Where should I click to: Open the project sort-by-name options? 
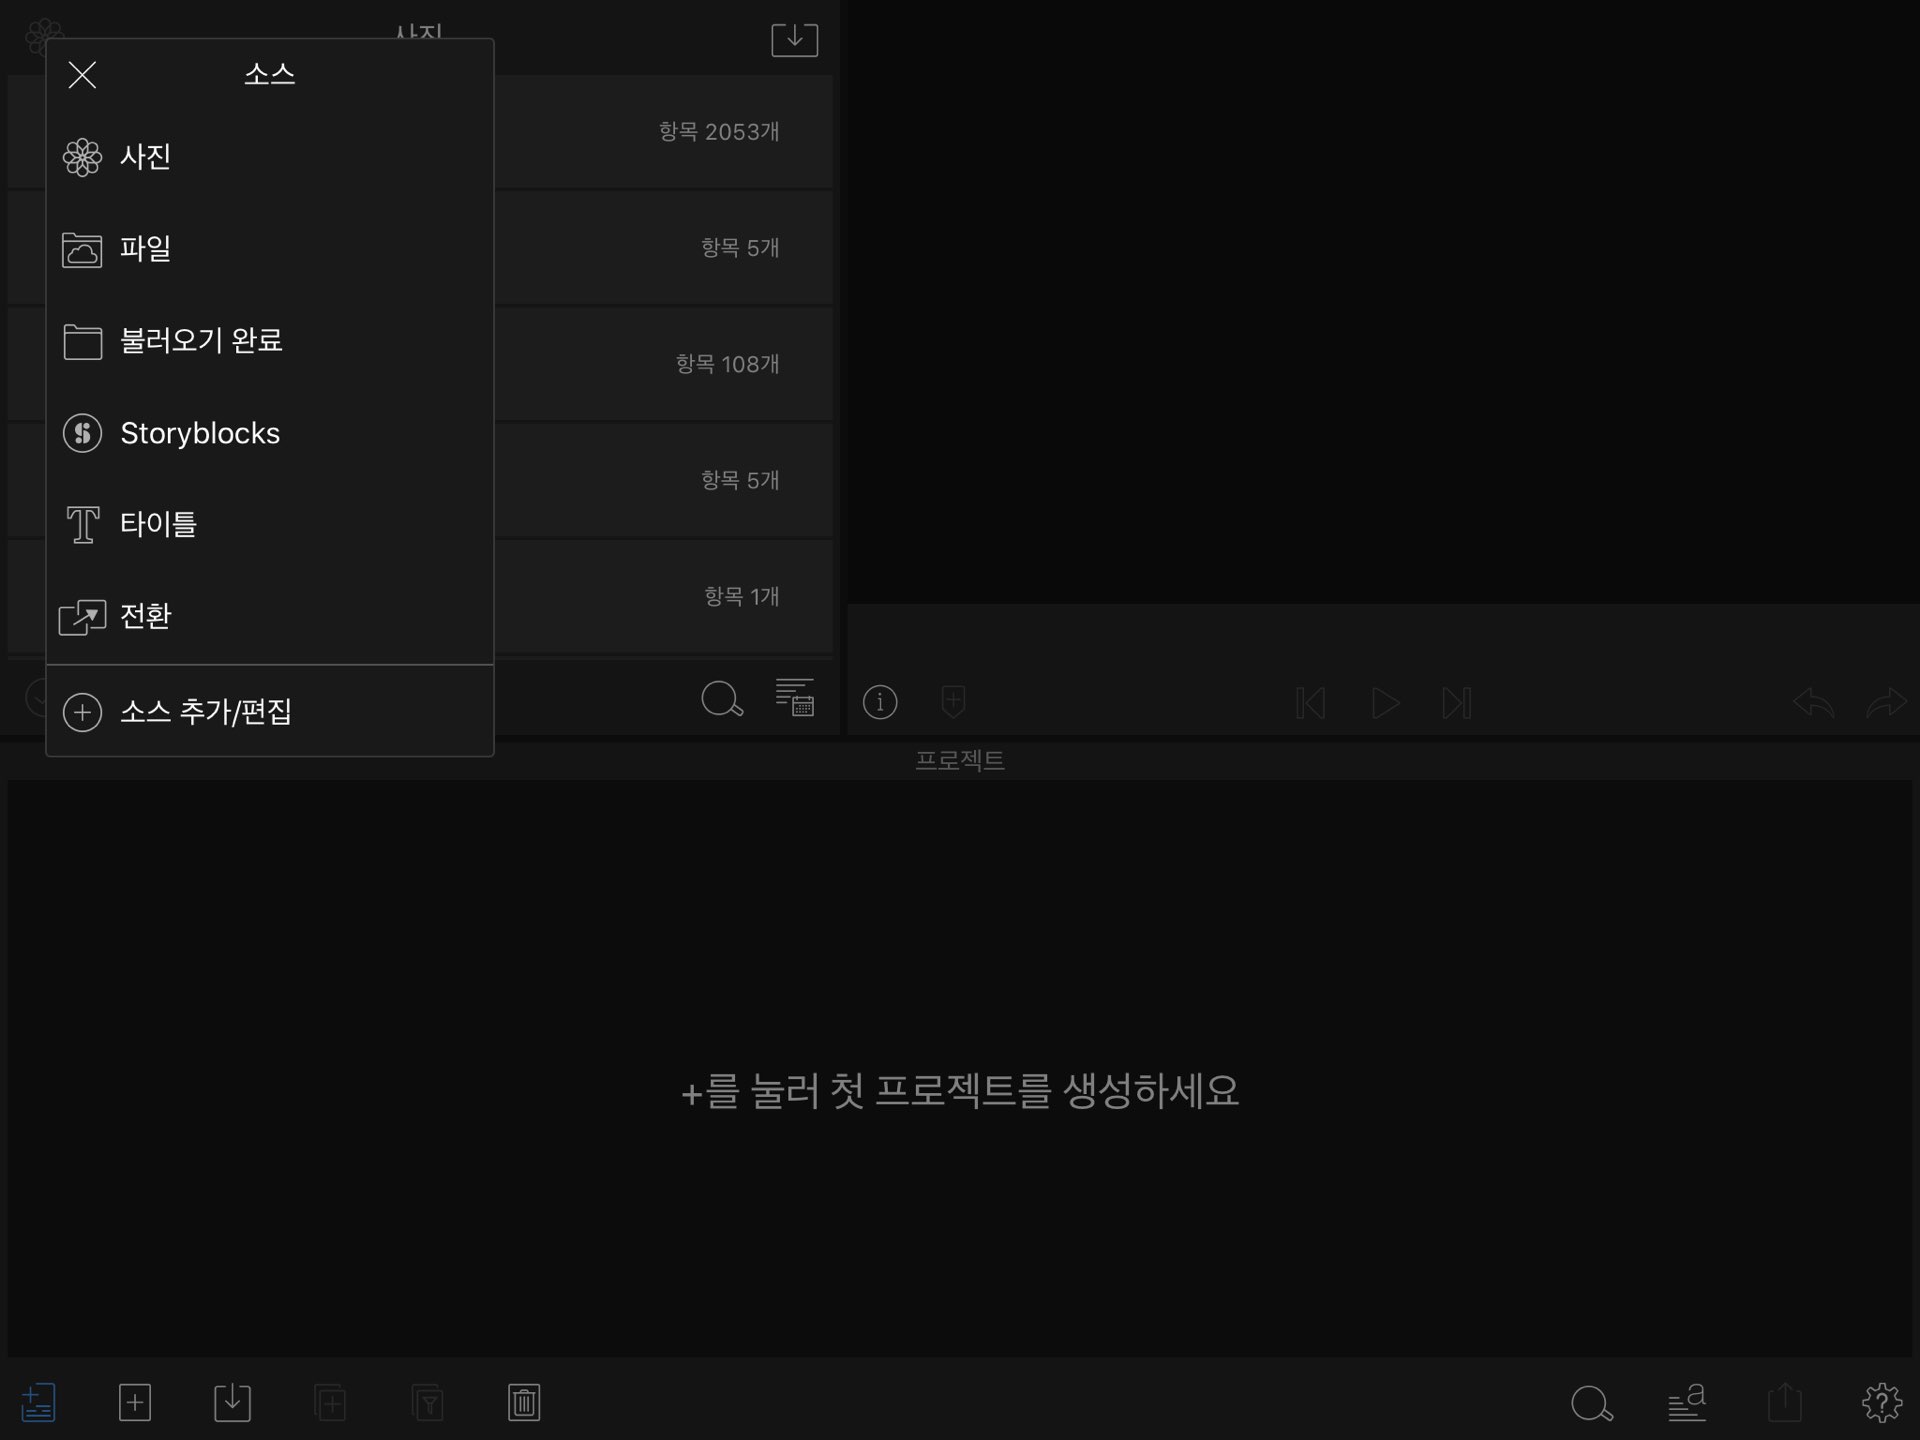tap(1687, 1402)
